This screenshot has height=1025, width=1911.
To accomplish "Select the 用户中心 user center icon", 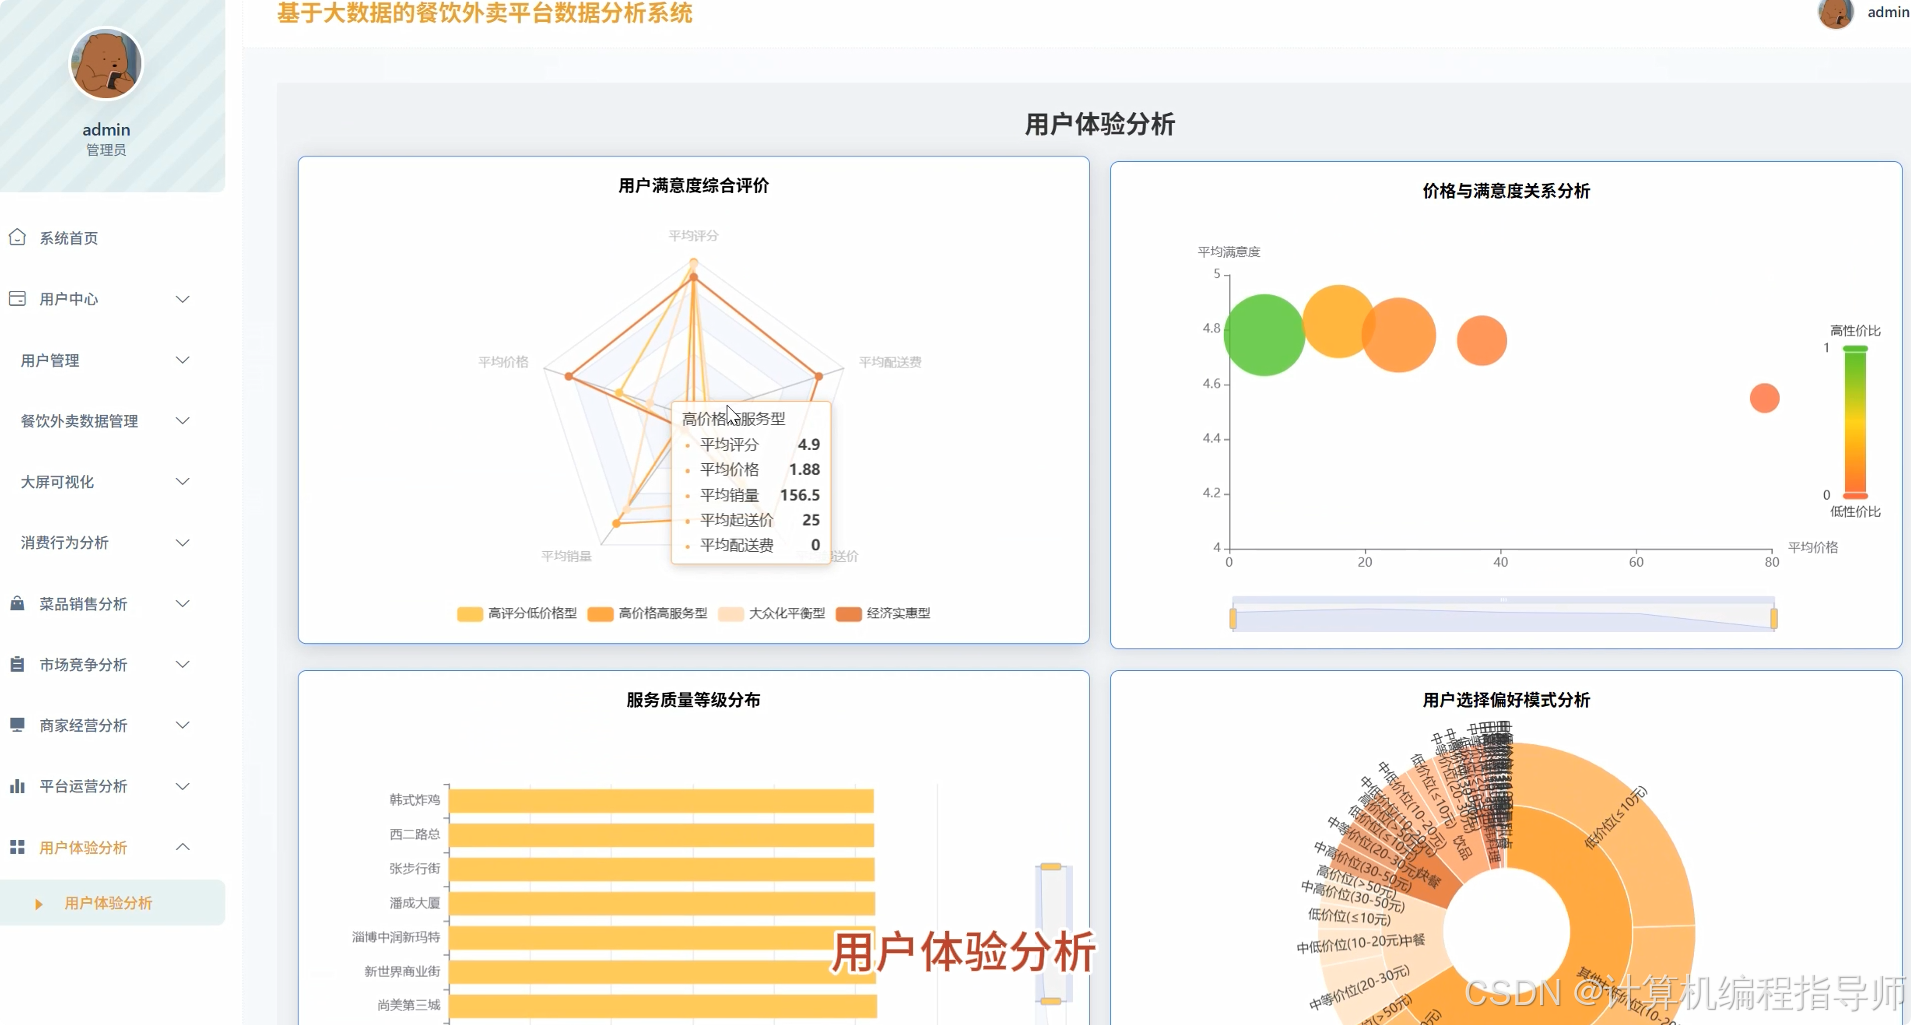I will 16,298.
